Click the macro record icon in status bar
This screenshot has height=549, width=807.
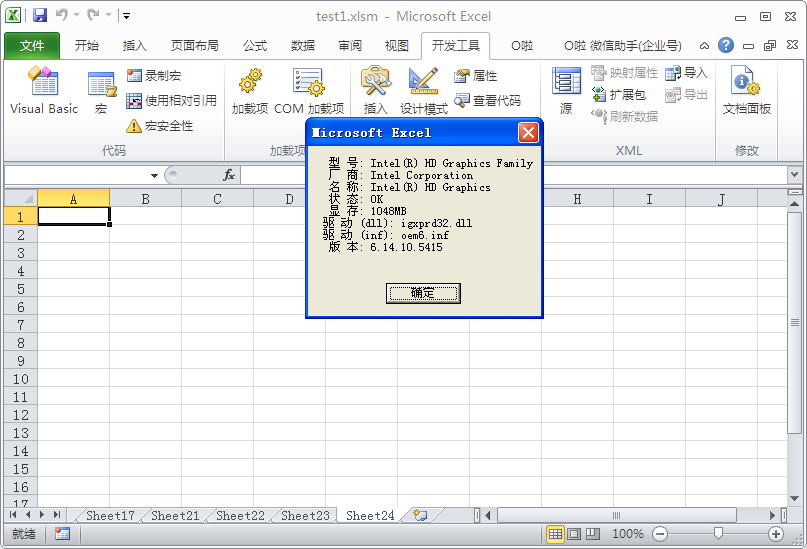pyautogui.click(x=62, y=534)
